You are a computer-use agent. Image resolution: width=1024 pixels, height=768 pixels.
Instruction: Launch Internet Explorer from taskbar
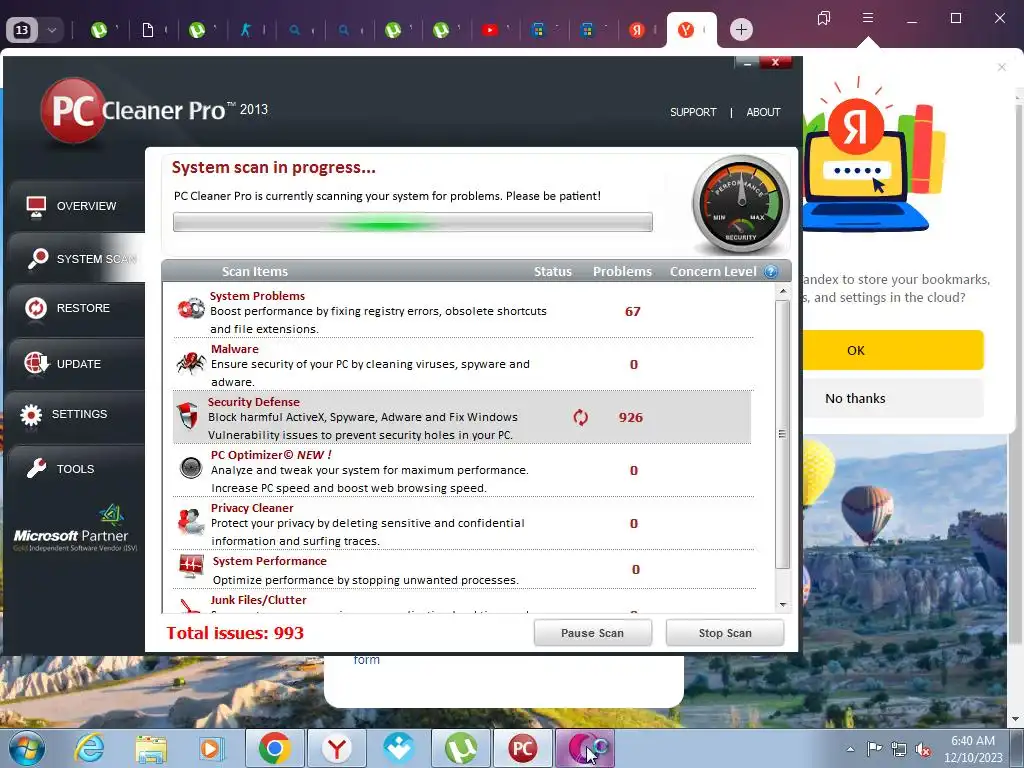(x=89, y=748)
